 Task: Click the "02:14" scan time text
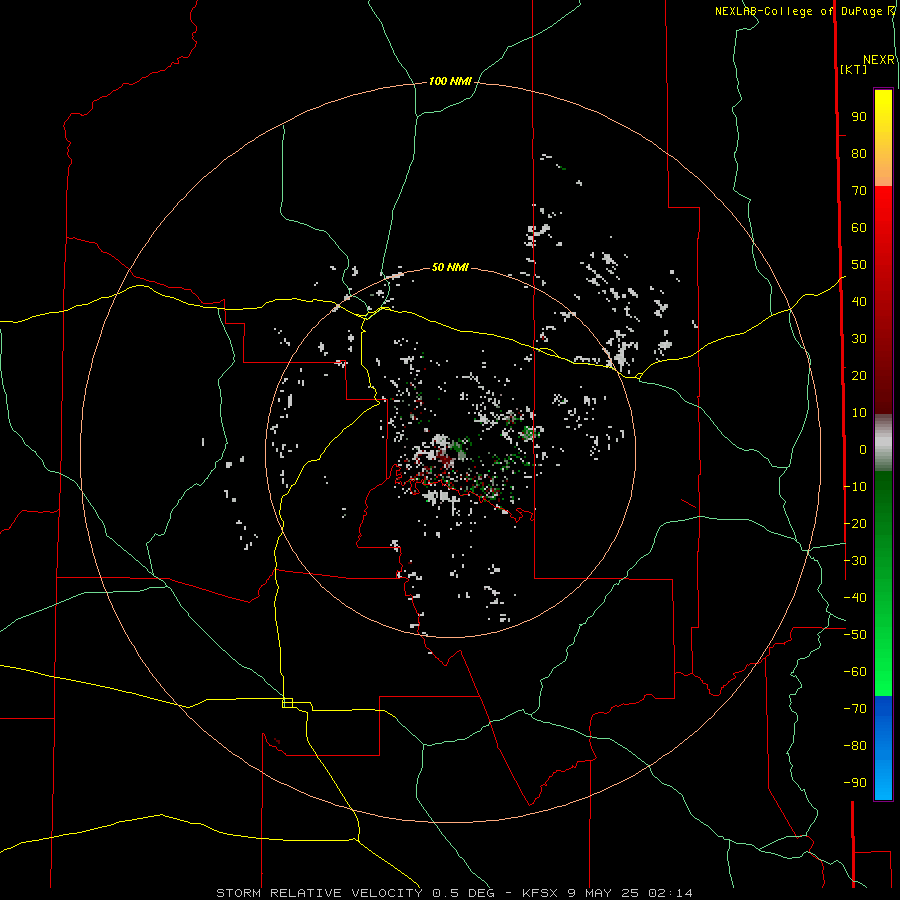[x=670, y=893]
